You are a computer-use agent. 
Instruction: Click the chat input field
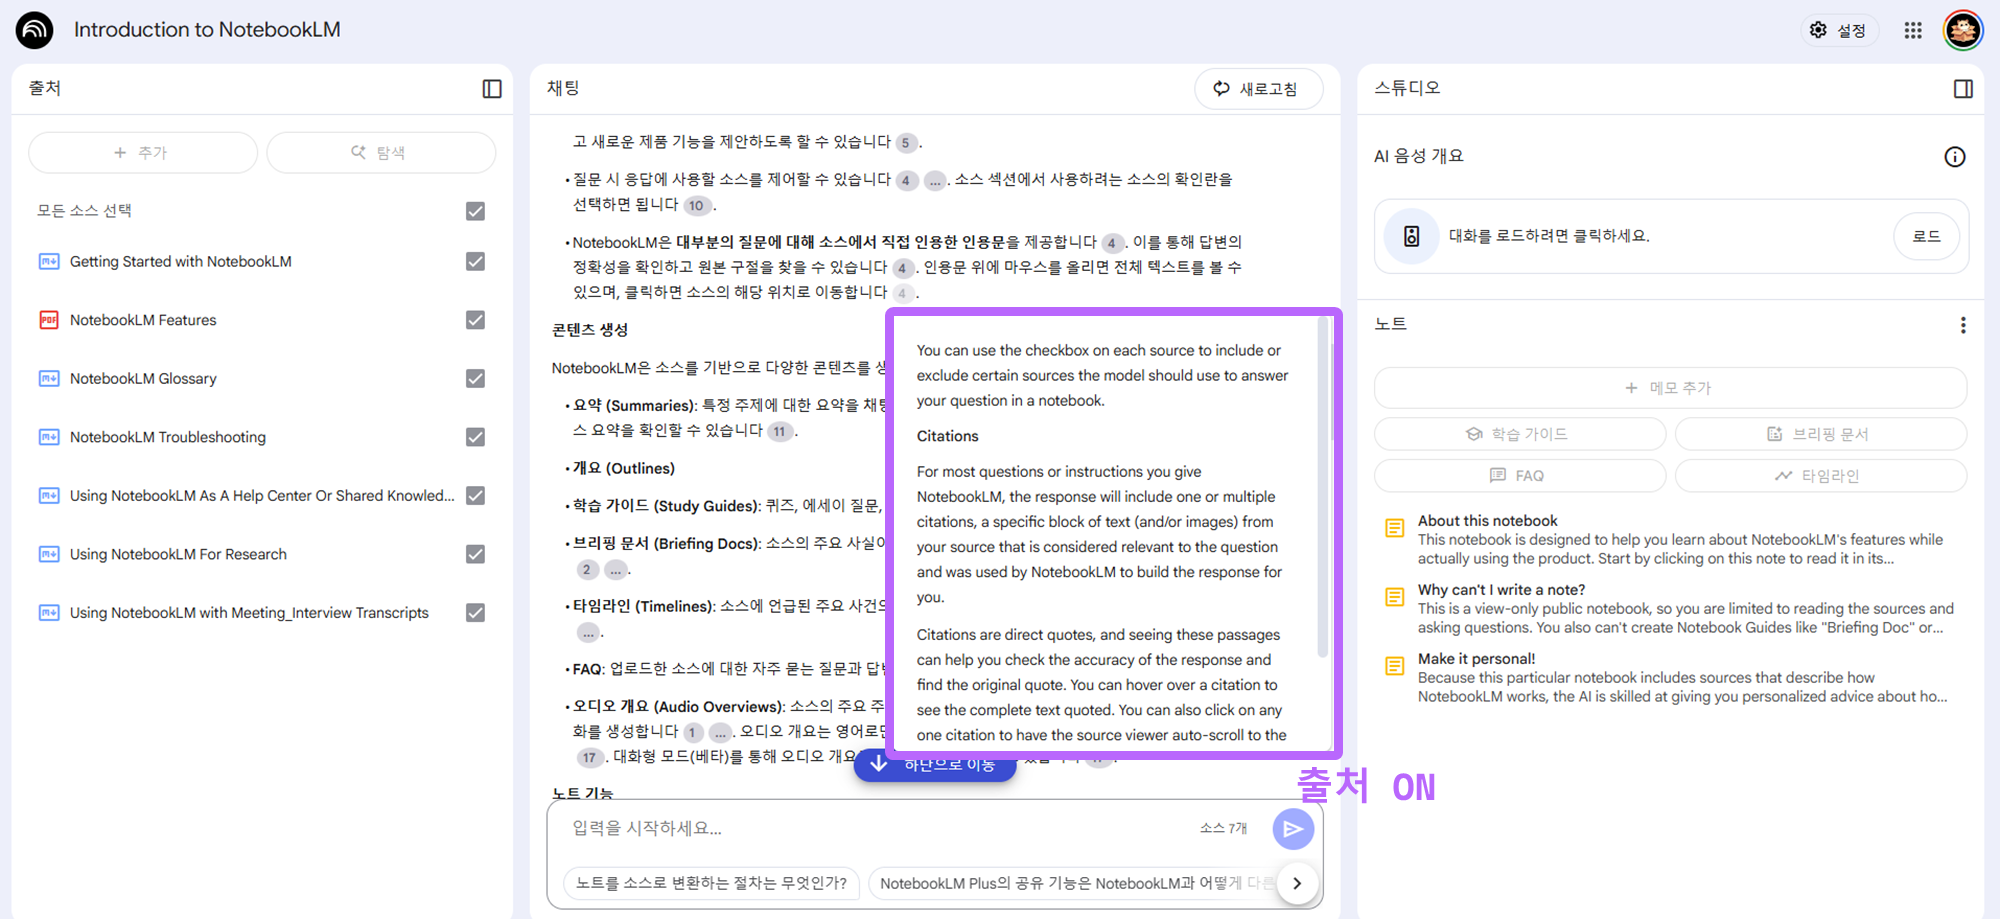(x=880, y=829)
